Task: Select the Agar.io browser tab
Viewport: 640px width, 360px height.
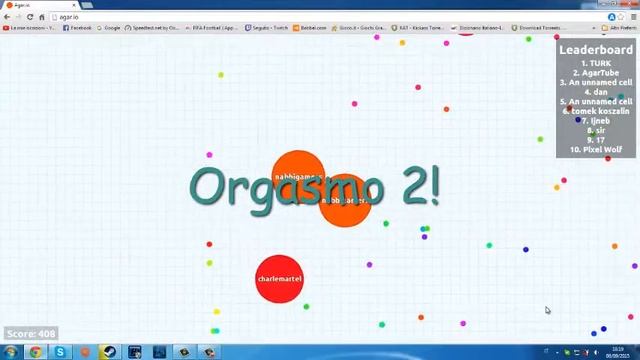Action: (x=40, y=5)
